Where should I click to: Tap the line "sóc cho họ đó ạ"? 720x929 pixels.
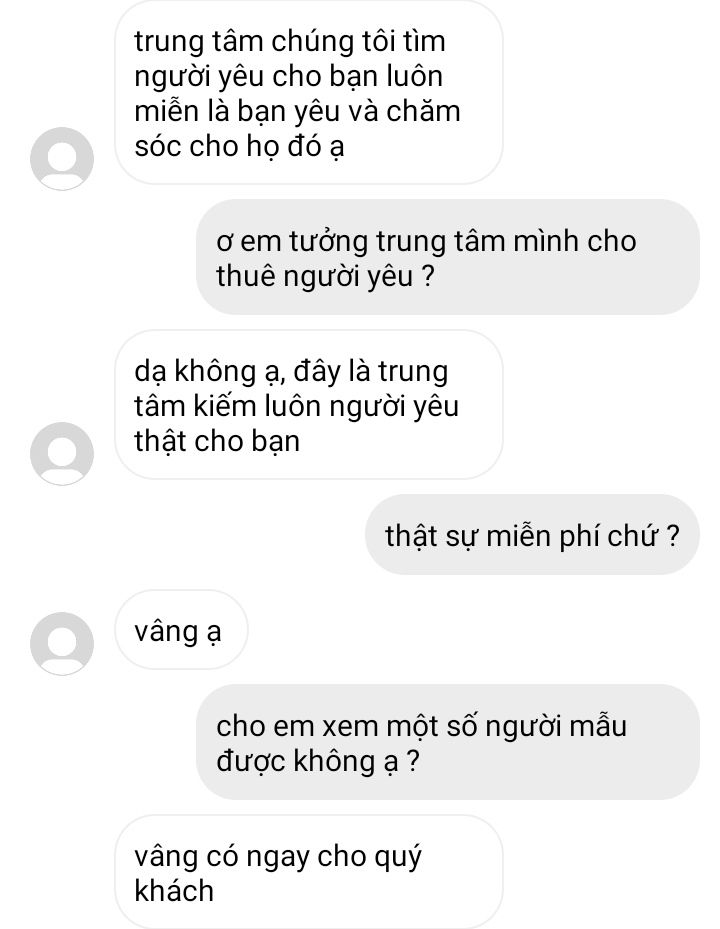(239, 148)
